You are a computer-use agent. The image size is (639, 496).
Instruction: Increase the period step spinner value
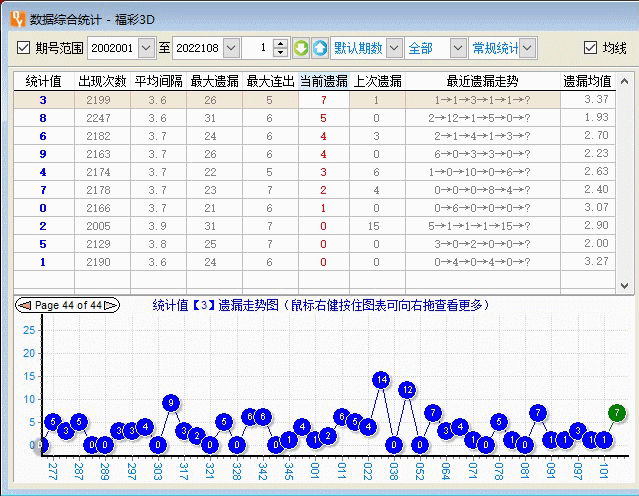click(x=280, y=43)
